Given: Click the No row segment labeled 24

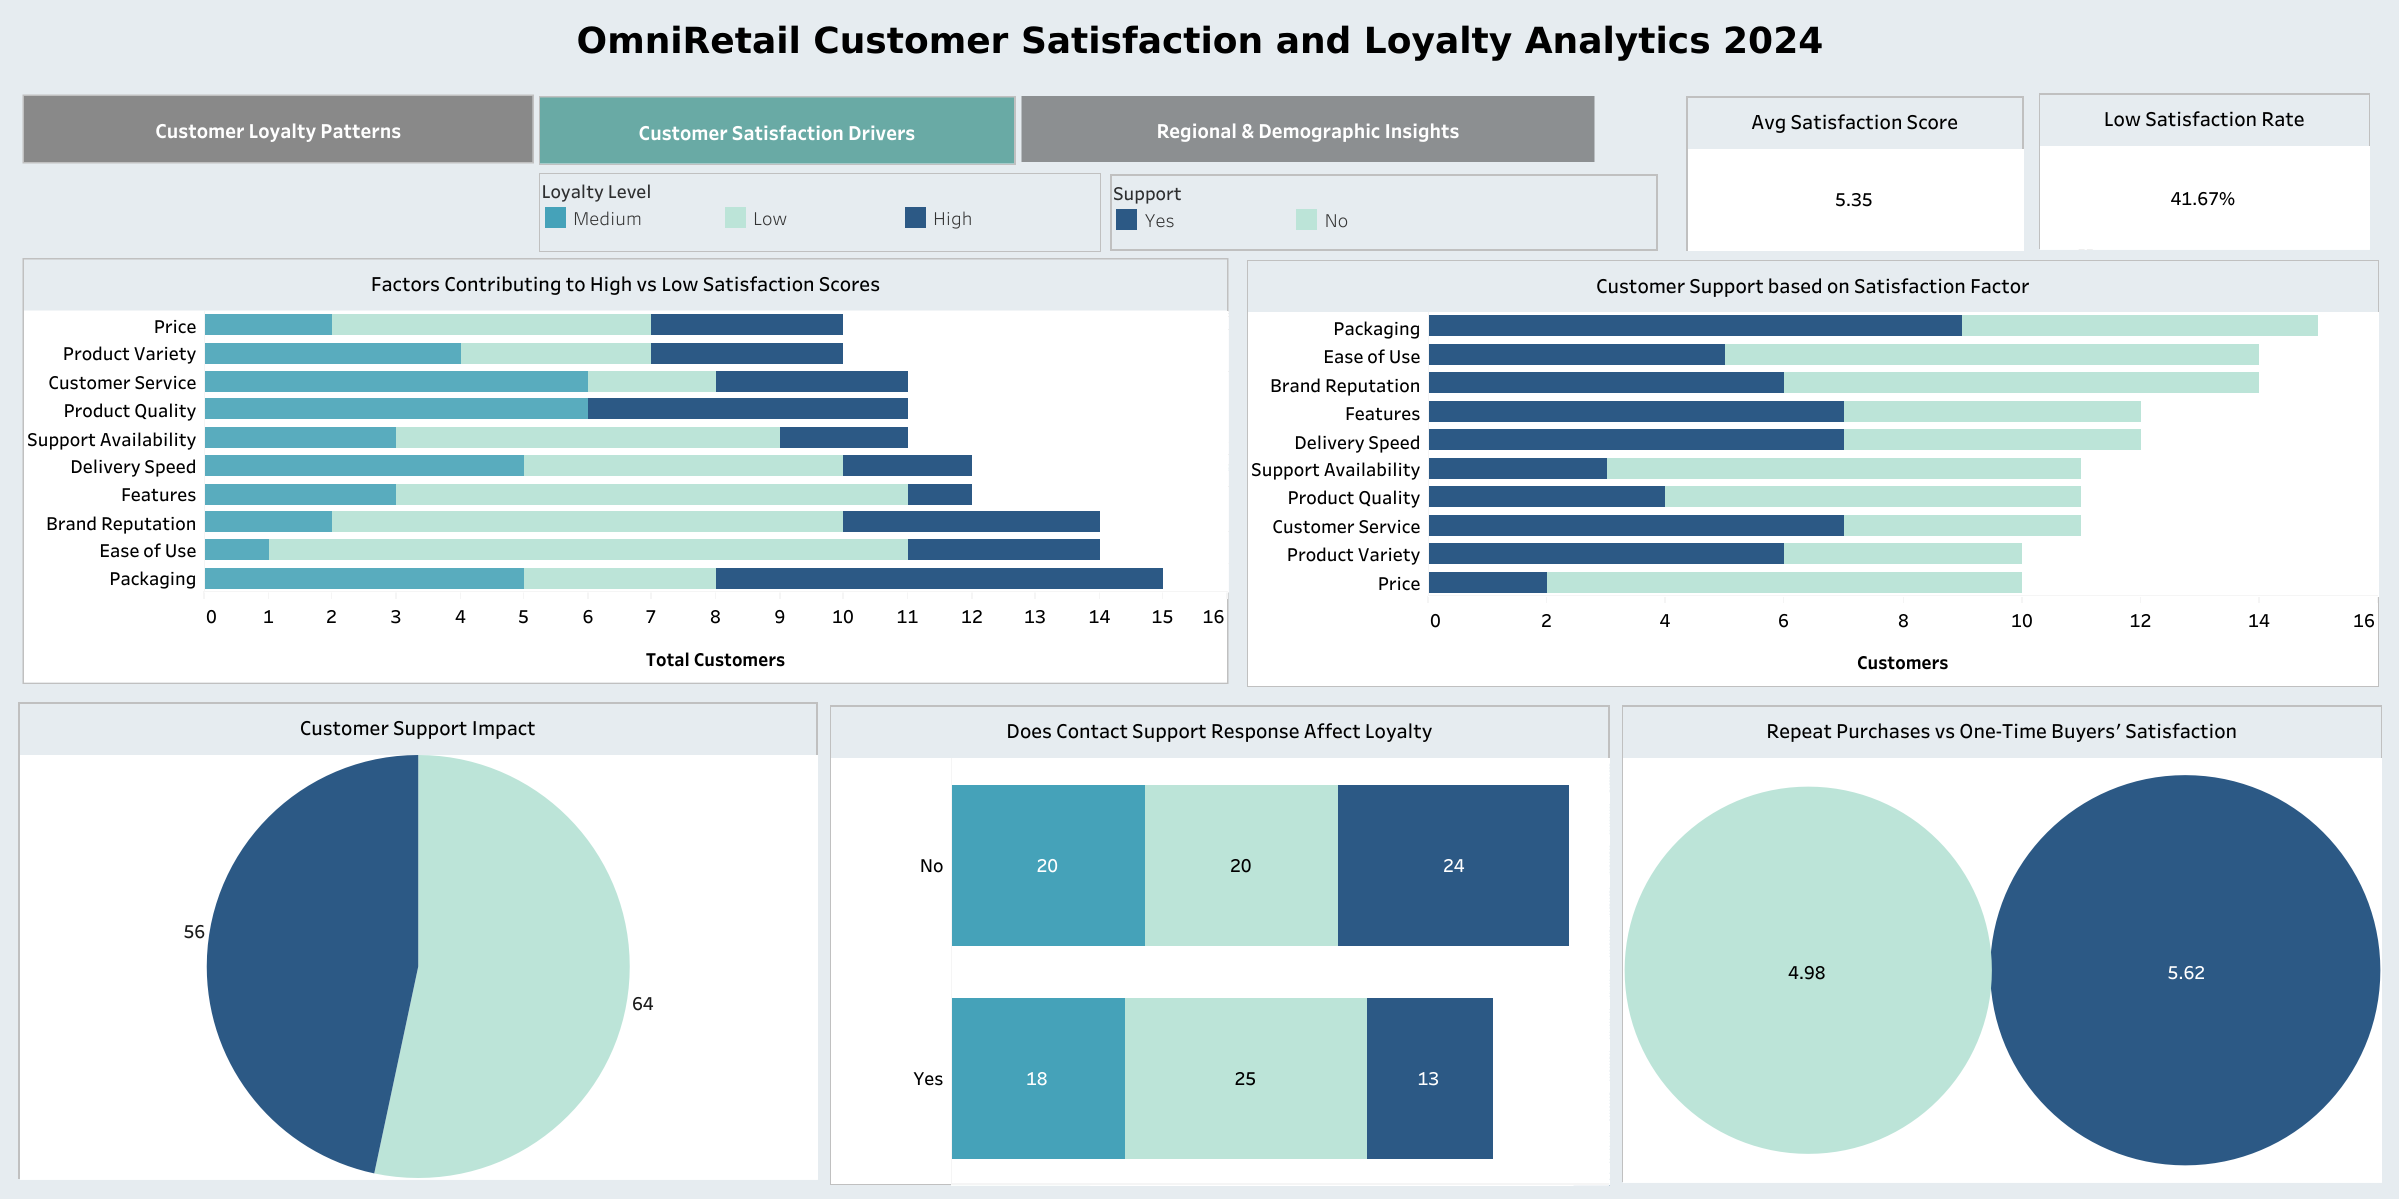Looking at the screenshot, I should pyautogui.click(x=1453, y=865).
